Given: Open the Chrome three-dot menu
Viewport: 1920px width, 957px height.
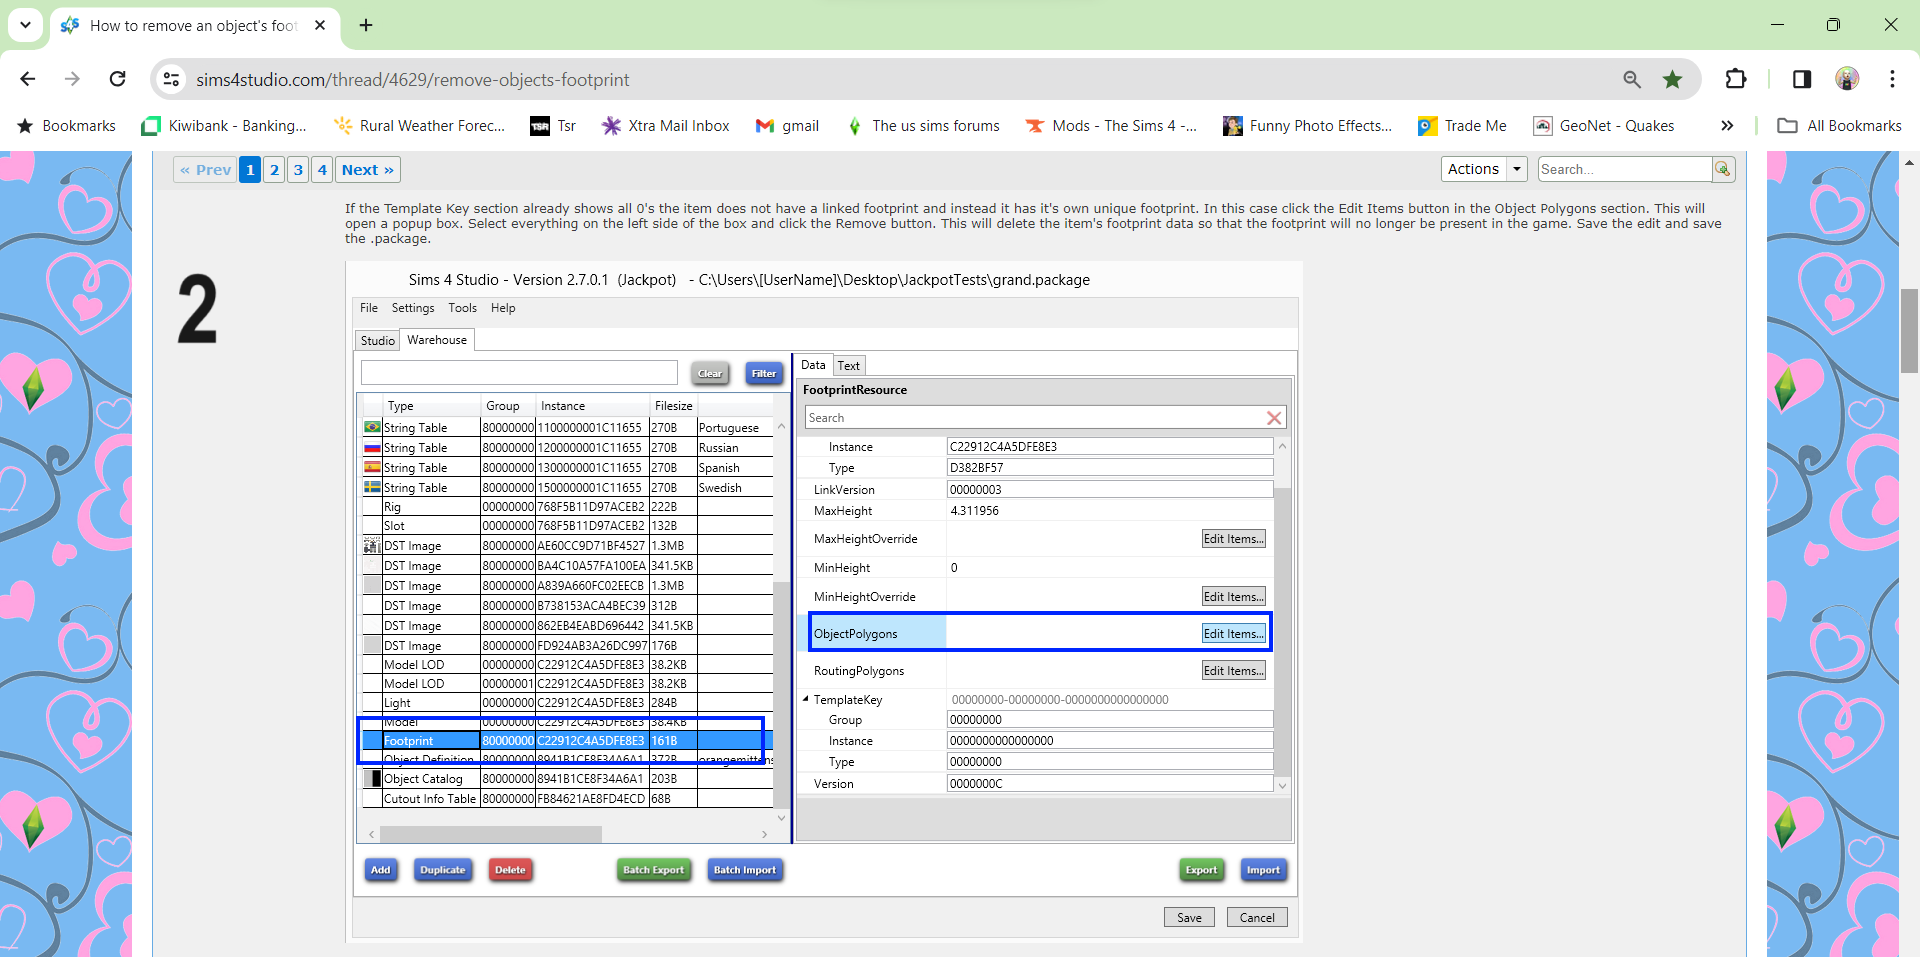Looking at the screenshot, I should [1892, 79].
